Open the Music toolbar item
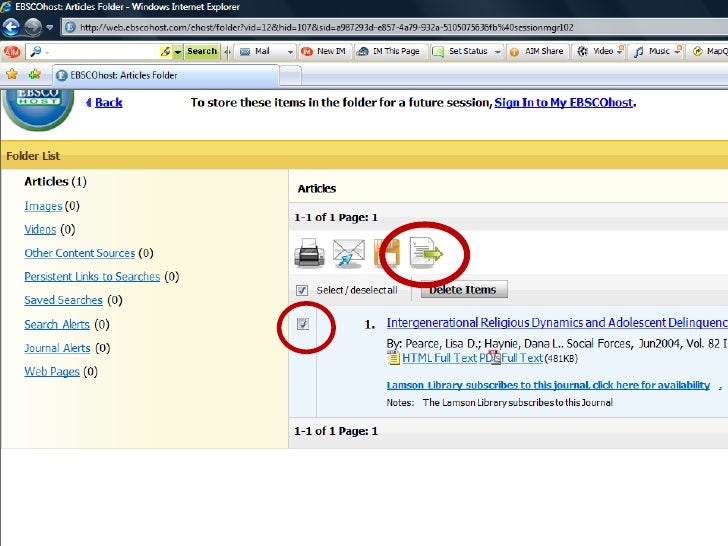This screenshot has width=728, height=546. 656,51
